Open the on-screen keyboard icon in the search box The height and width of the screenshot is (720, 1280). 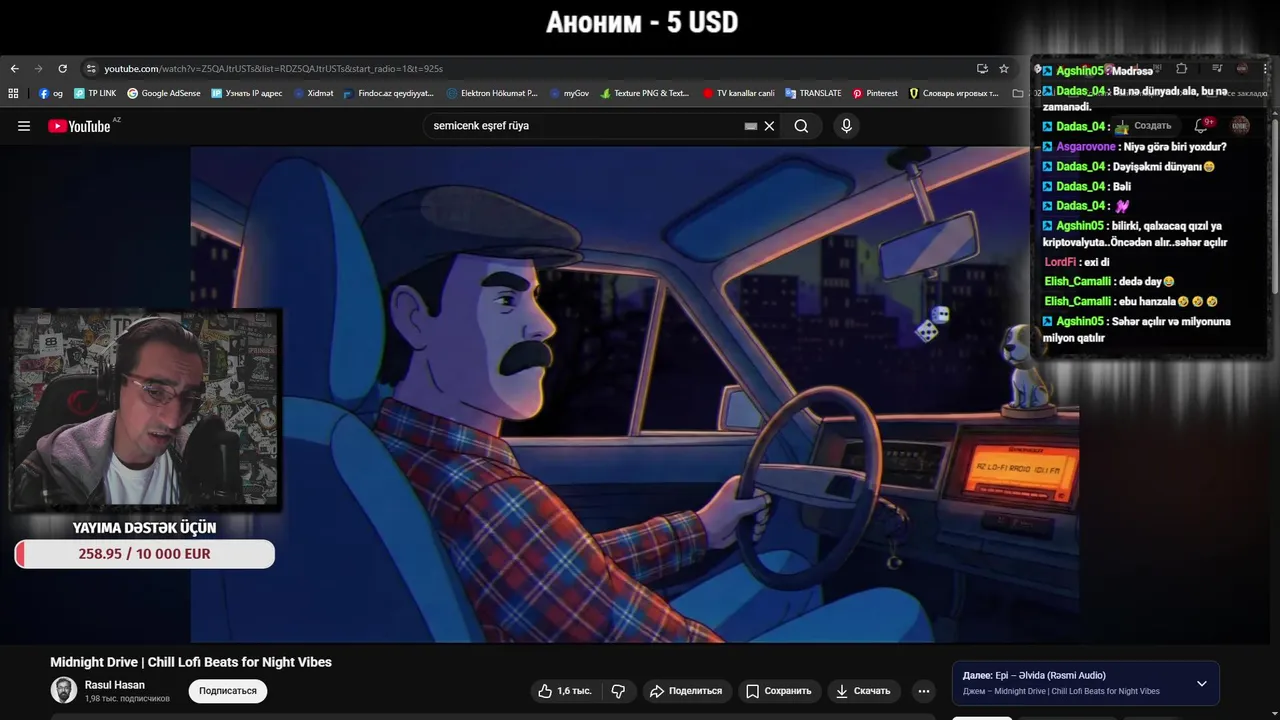click(751, 126)
